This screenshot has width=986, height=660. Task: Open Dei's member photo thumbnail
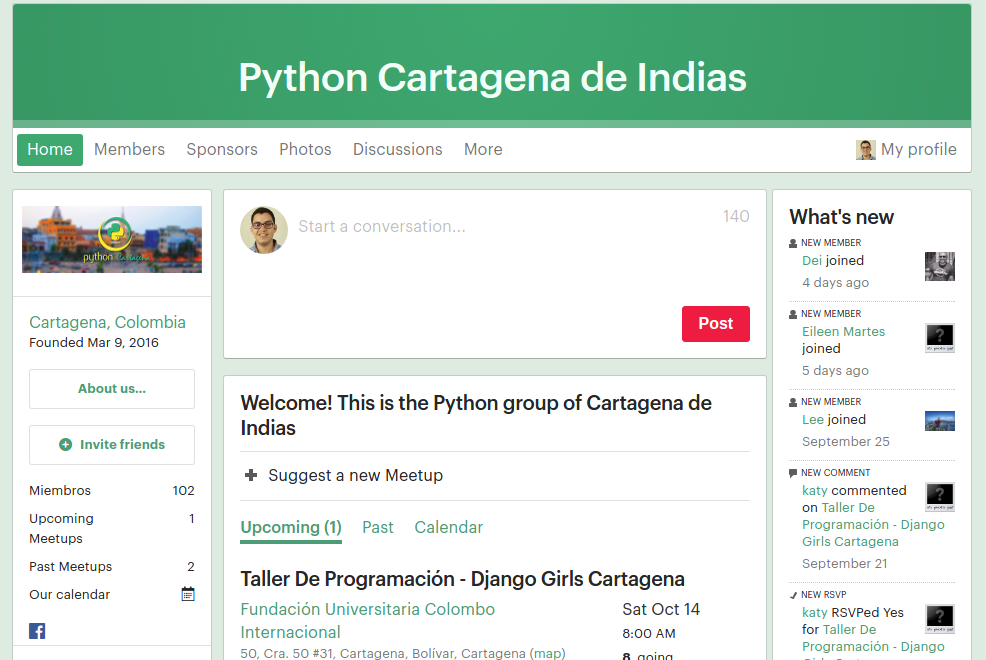tap(939, 267)
